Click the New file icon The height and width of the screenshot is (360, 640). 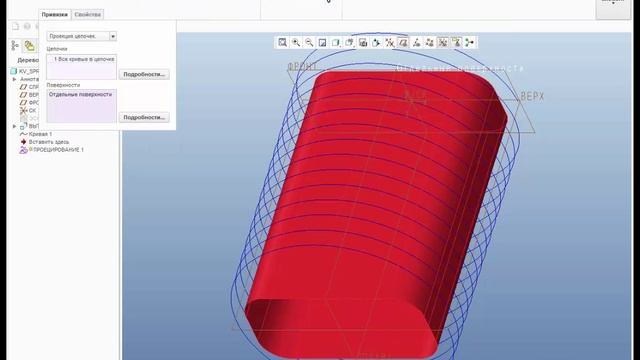(x=15, y=27)
